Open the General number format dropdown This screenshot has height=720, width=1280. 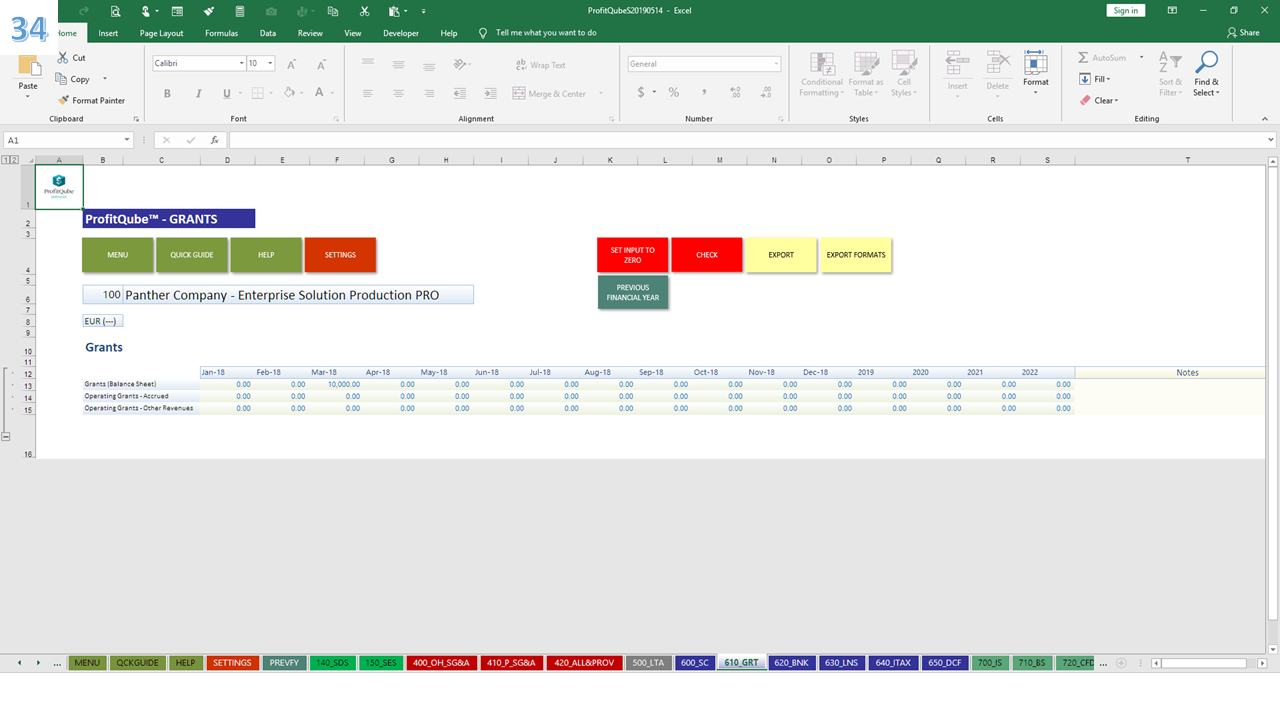(776, 64)
